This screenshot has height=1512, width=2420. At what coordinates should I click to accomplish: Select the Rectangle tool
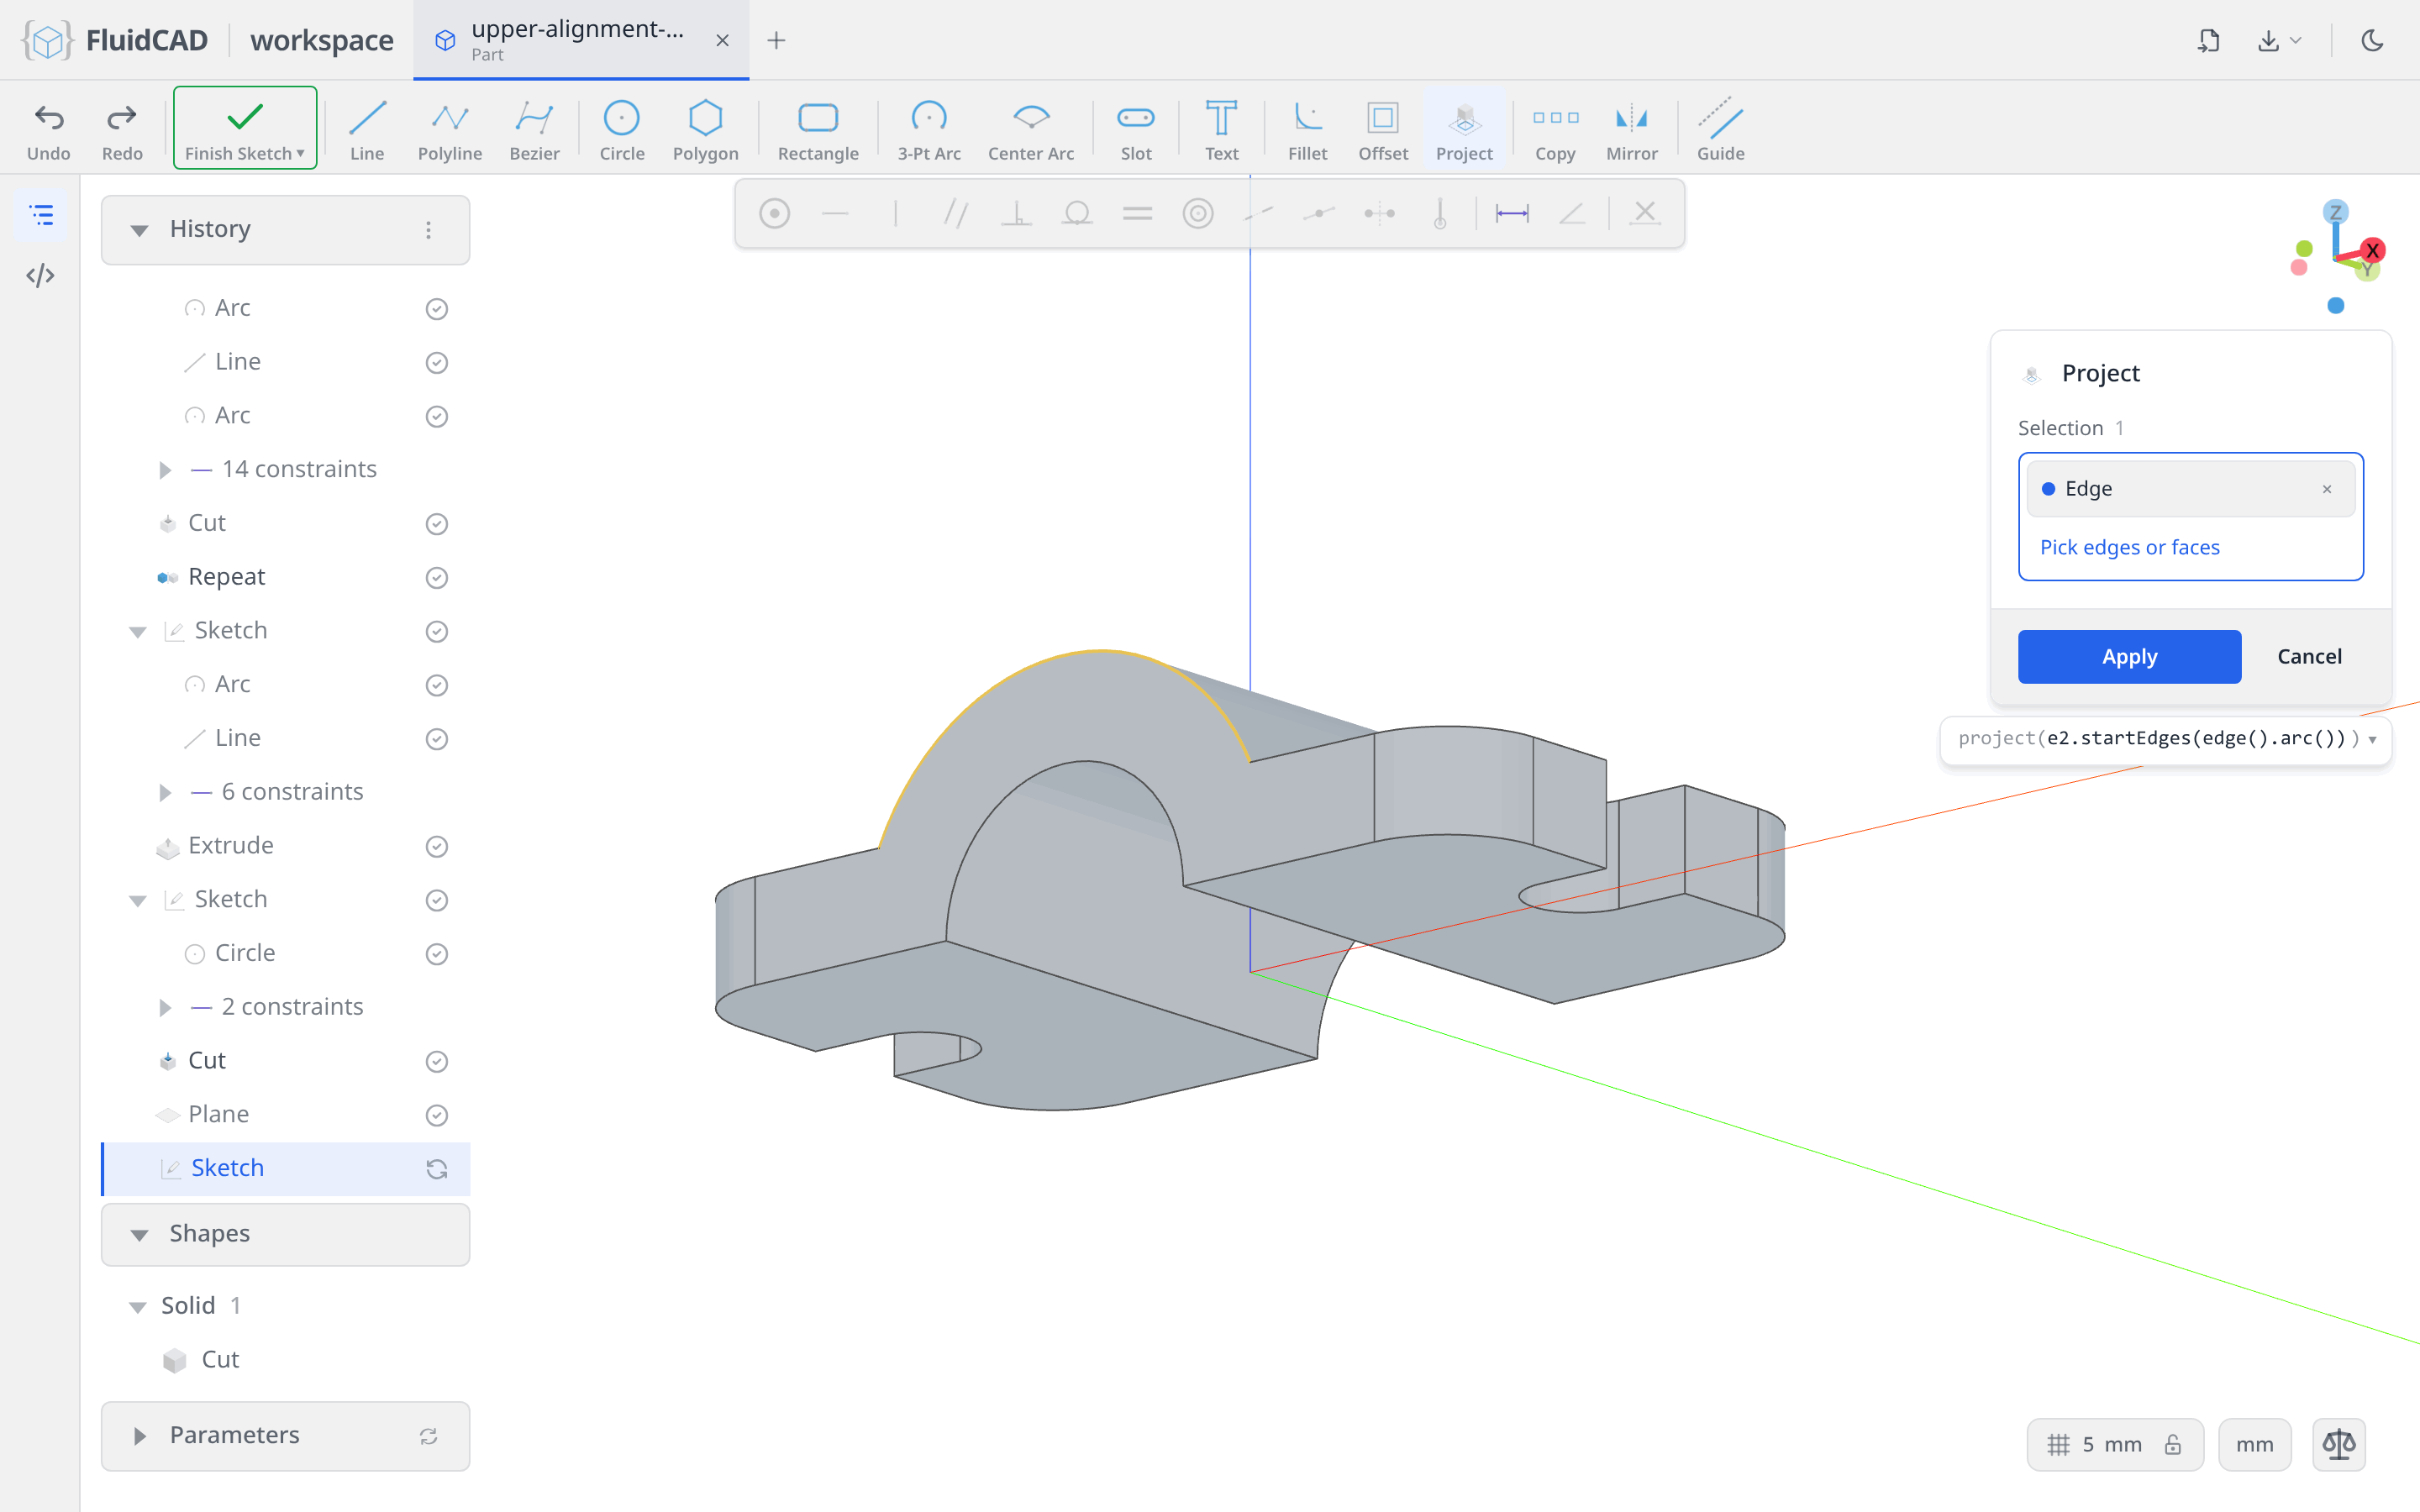pos(818,130)
